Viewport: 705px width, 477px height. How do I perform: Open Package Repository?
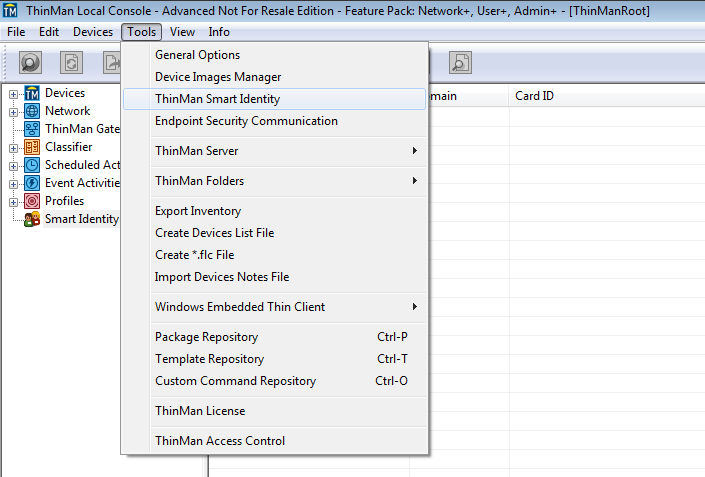pos(275,337)
